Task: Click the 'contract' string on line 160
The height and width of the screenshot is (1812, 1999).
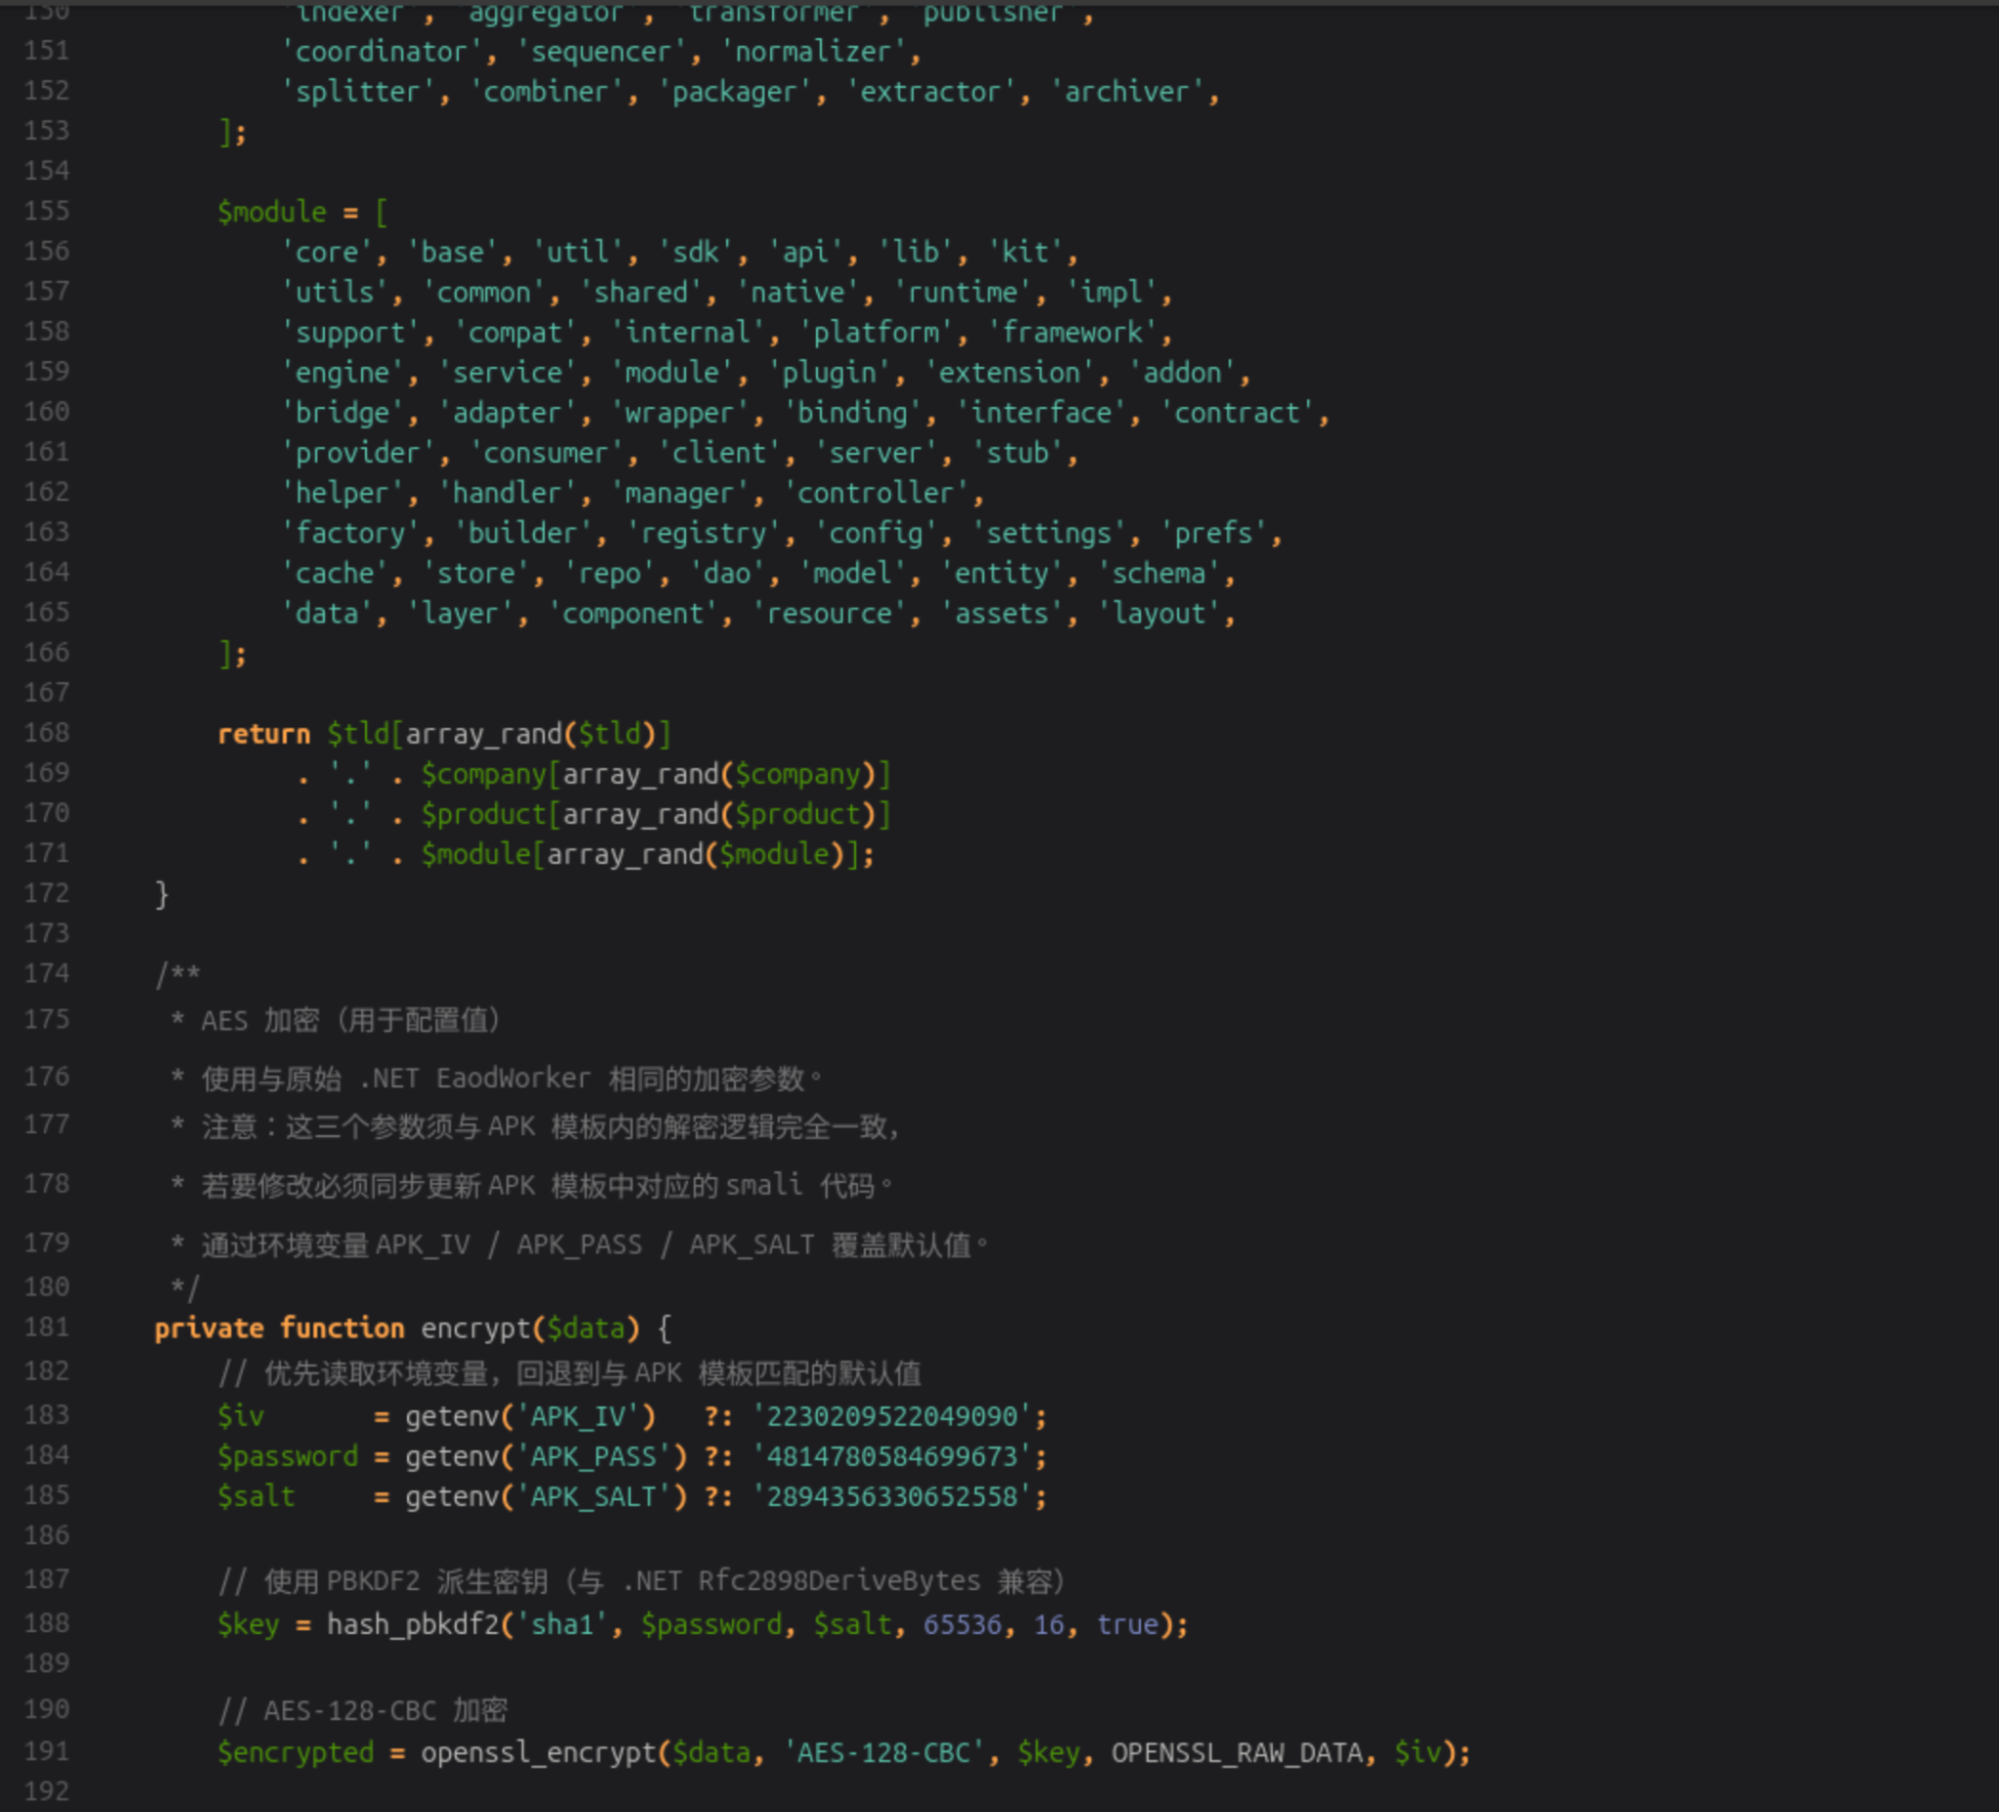Action: [x=1237, y=413]
